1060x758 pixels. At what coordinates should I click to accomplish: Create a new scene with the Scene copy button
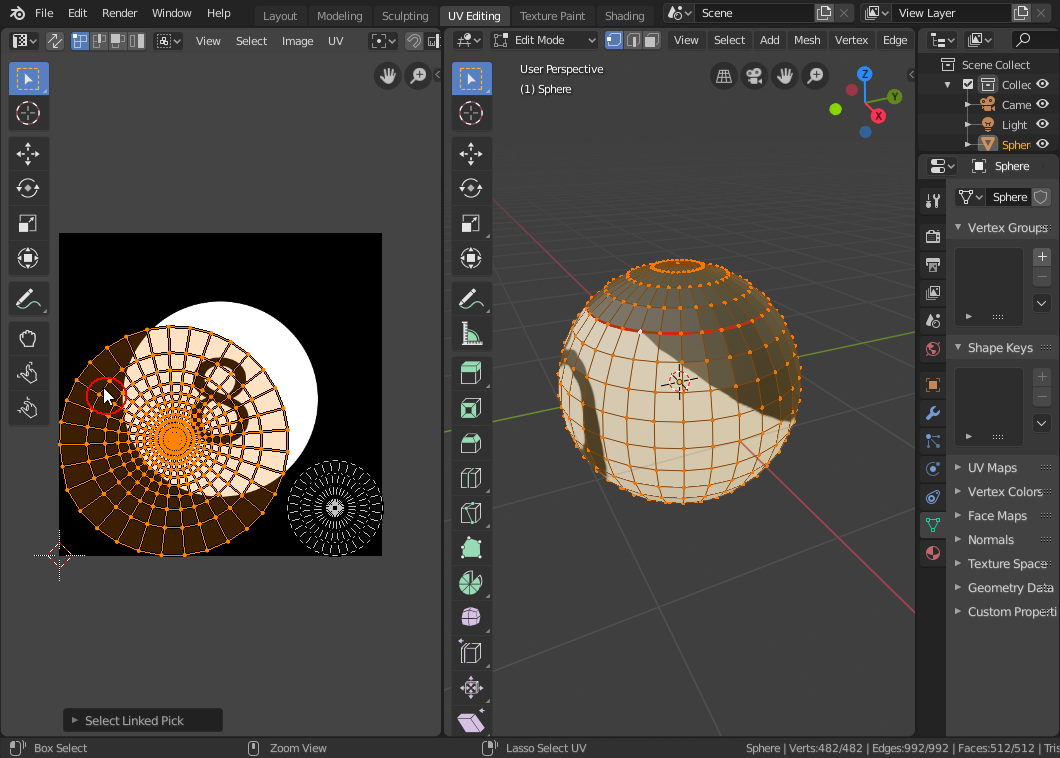[x=823, y=13]
